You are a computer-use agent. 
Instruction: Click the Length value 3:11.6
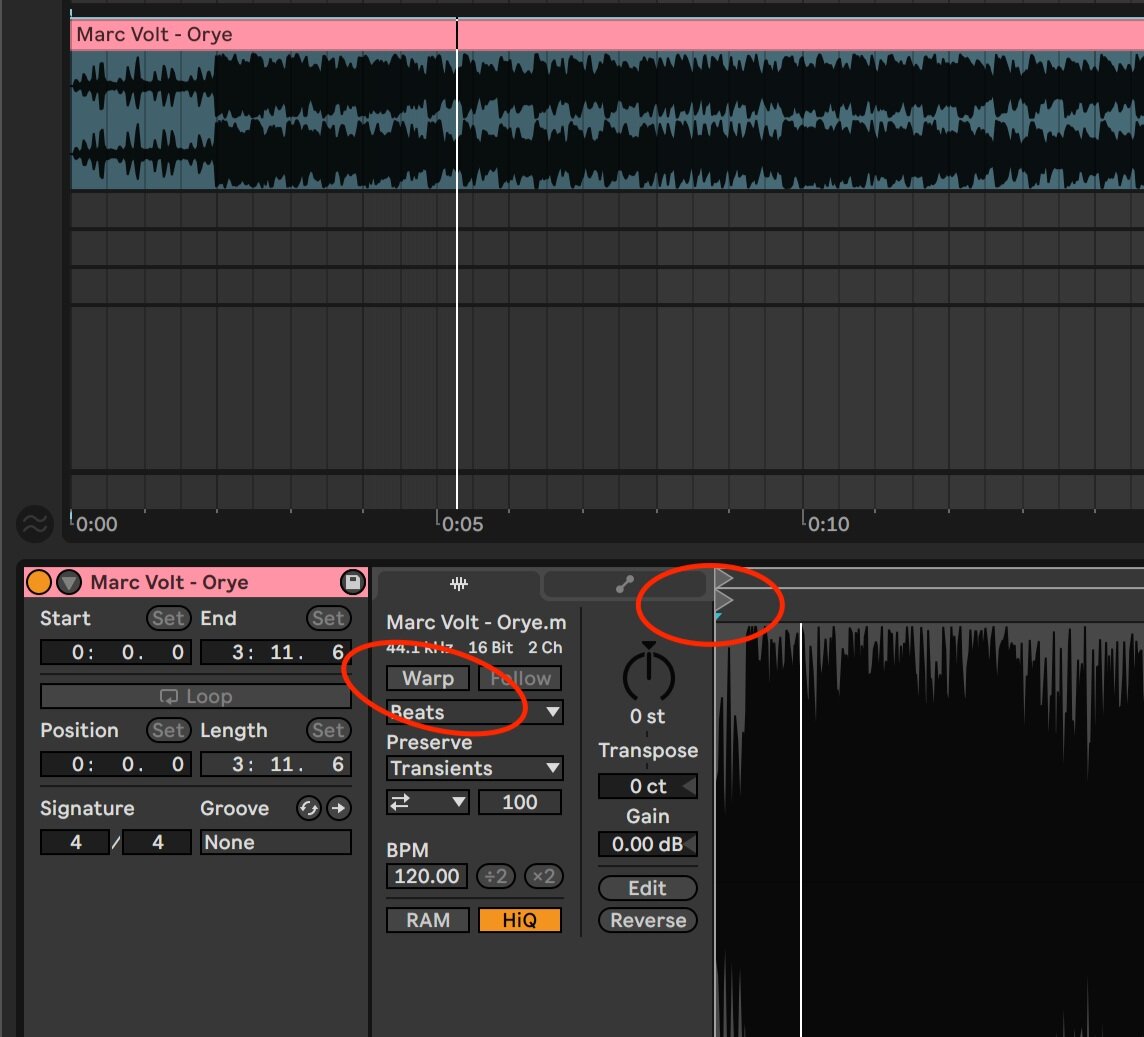pyautogui.click(x=276, y=764)
